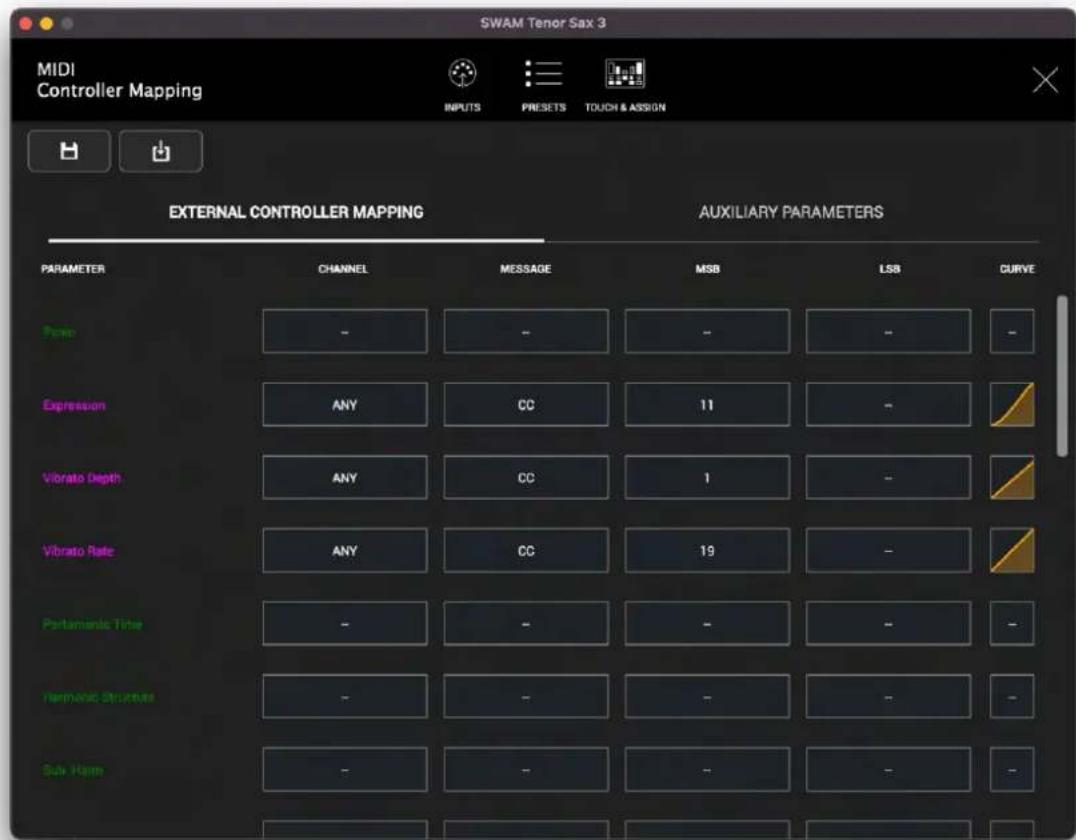Screen dimensions: 1076x840
Task: Open the Portamento Time curve box
Action: [x=1011, y=624]
